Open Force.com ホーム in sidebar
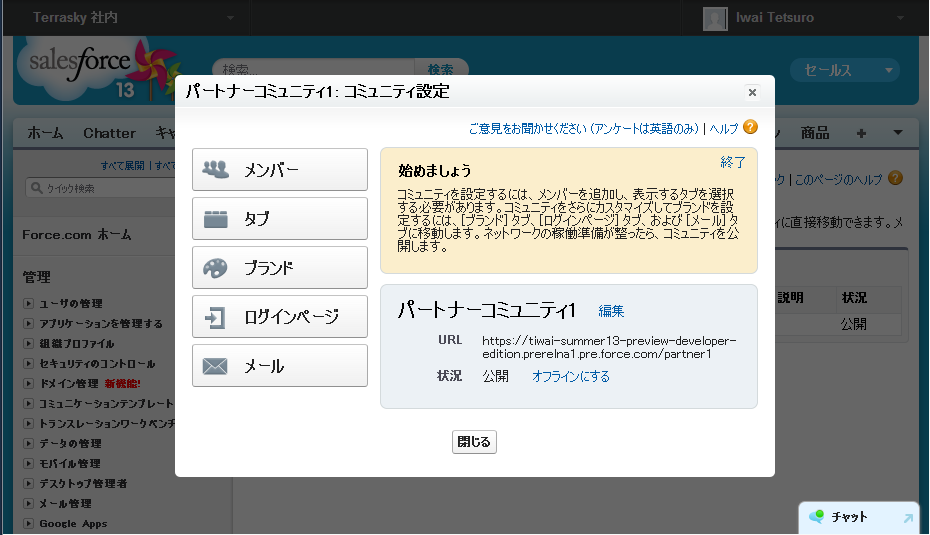Viewport: 930px width, 535px height. click(x=77, y=235)
